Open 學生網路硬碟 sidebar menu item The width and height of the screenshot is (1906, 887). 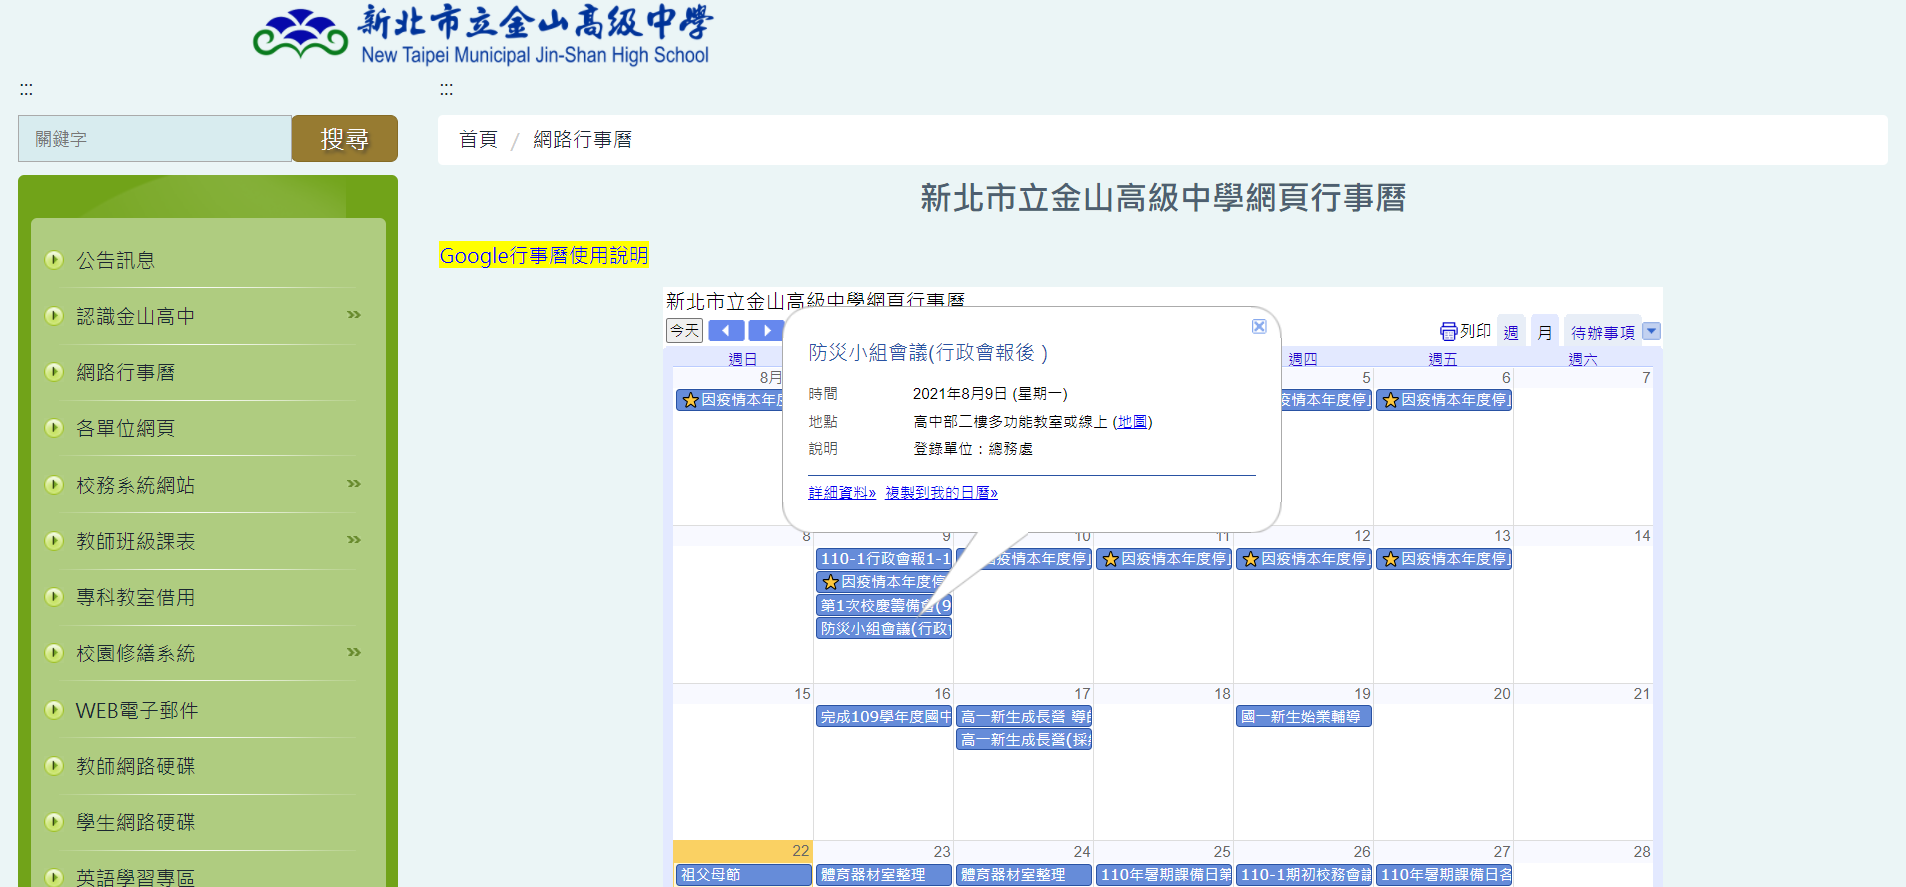[136, 822]
